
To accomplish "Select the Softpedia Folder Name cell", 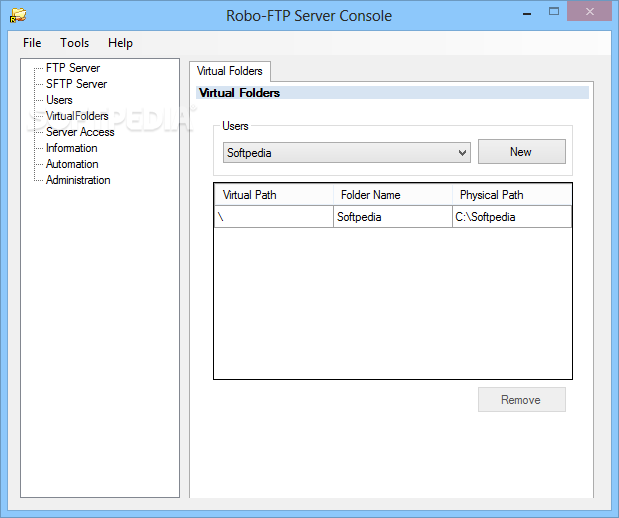I will point(393,217).
